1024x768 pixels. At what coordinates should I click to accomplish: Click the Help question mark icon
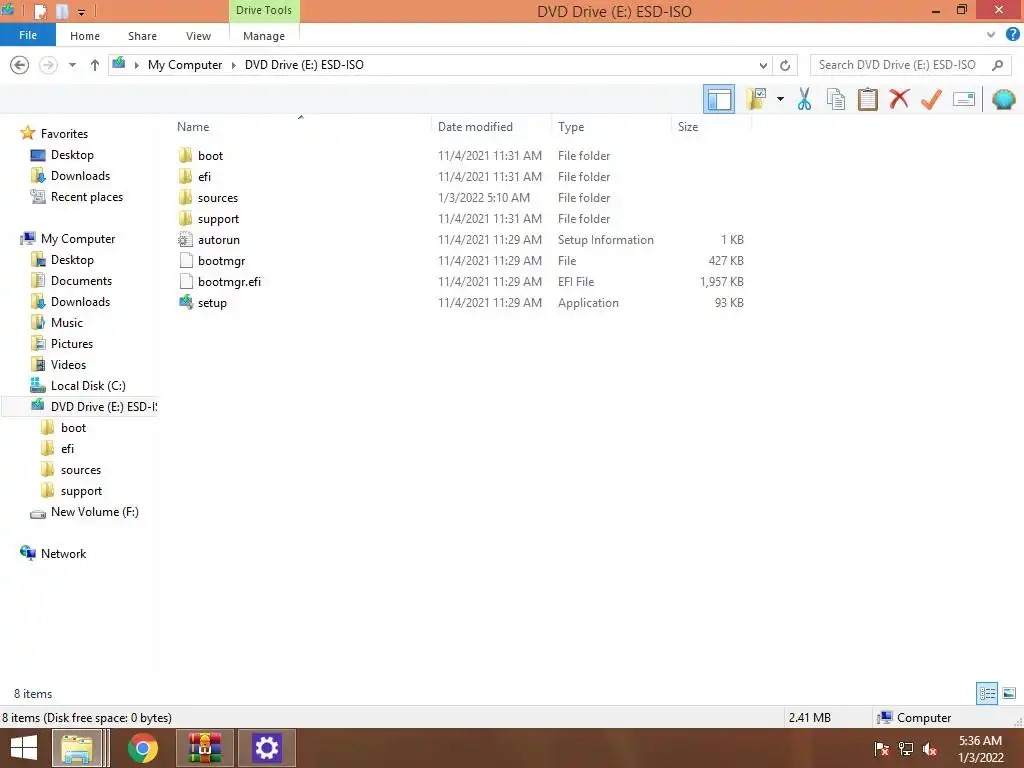pos(1012,35)
